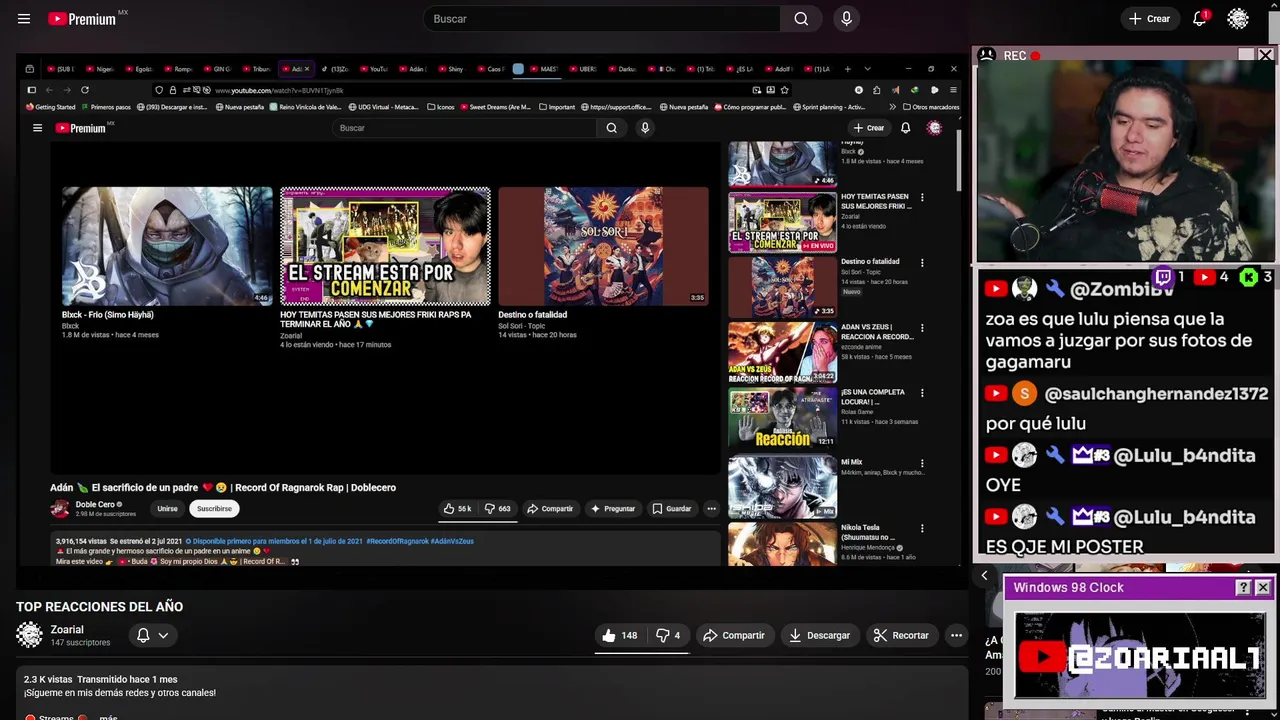1280x720 pixels.
Task: Open the Zoarial channel name link
Action: click(x=67, y=629)
